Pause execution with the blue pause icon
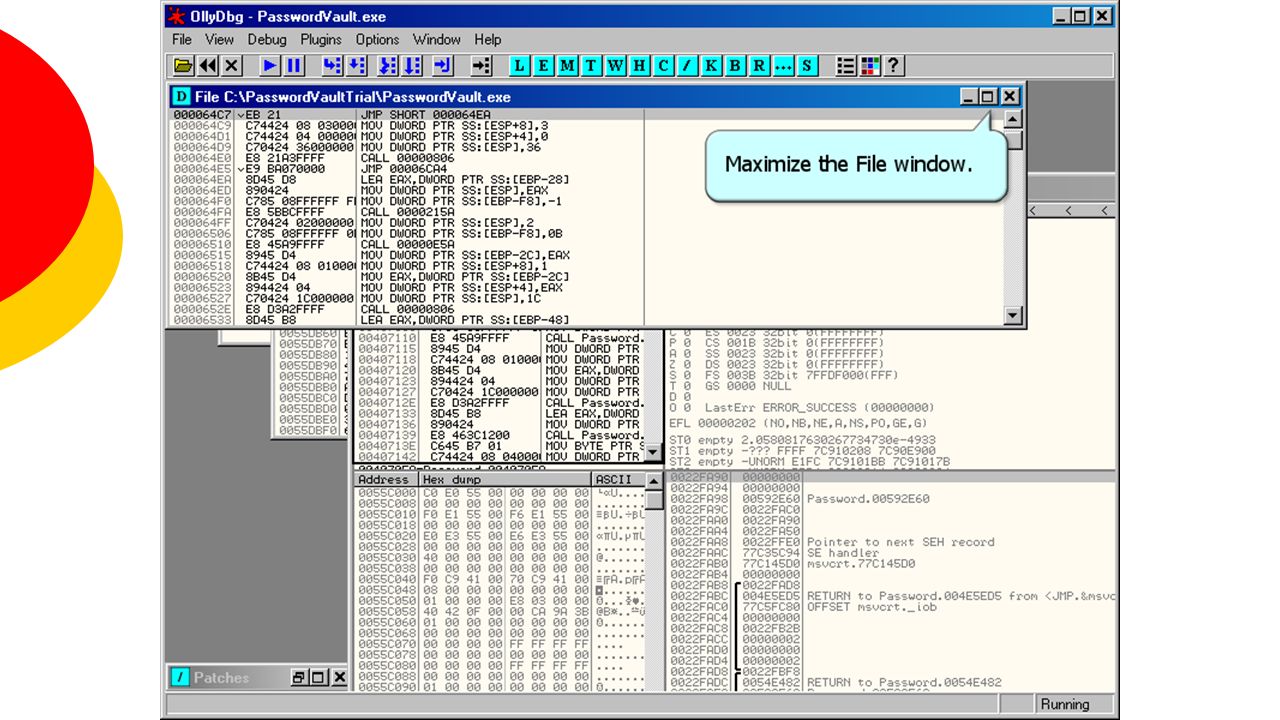The image size is (1280, 720). pyautogui.click(x=294, y=65)
